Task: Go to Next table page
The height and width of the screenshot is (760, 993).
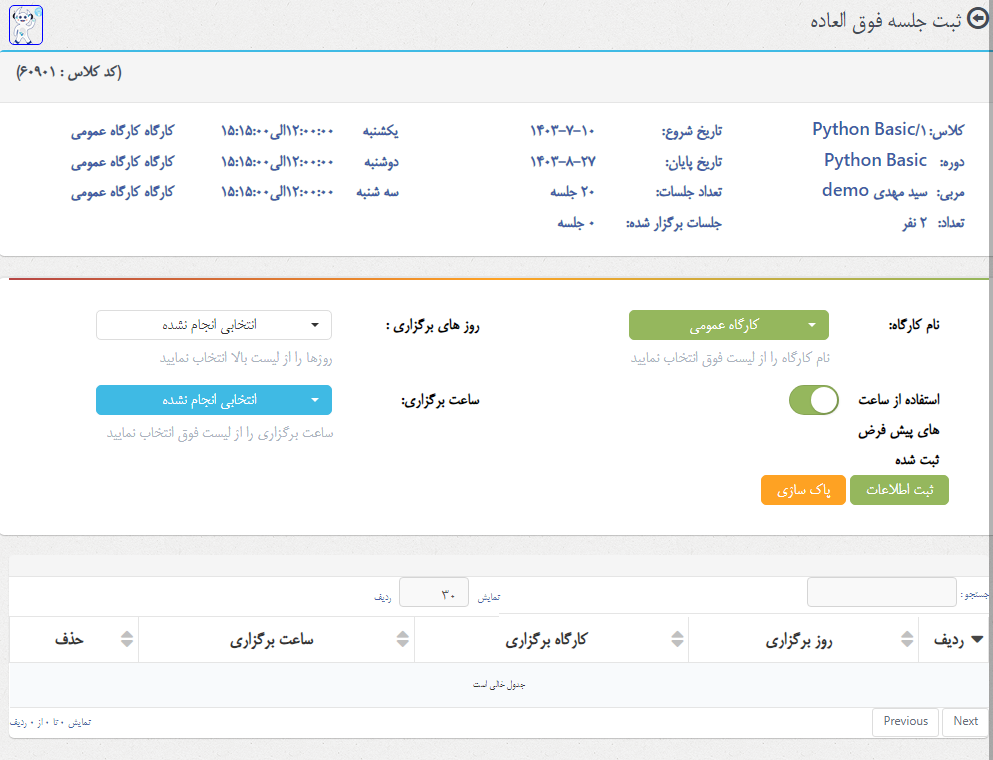Action: (x=965, y=721)
